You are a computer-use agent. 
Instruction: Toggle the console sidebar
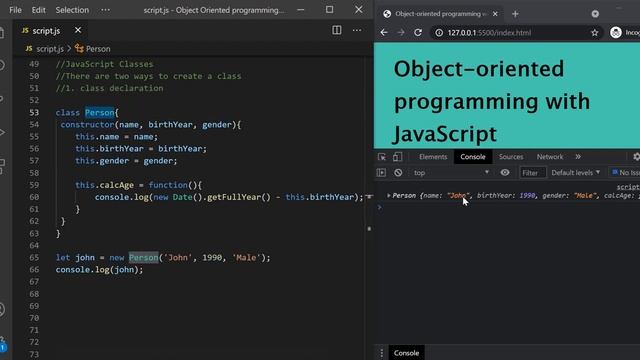(381, 173)
